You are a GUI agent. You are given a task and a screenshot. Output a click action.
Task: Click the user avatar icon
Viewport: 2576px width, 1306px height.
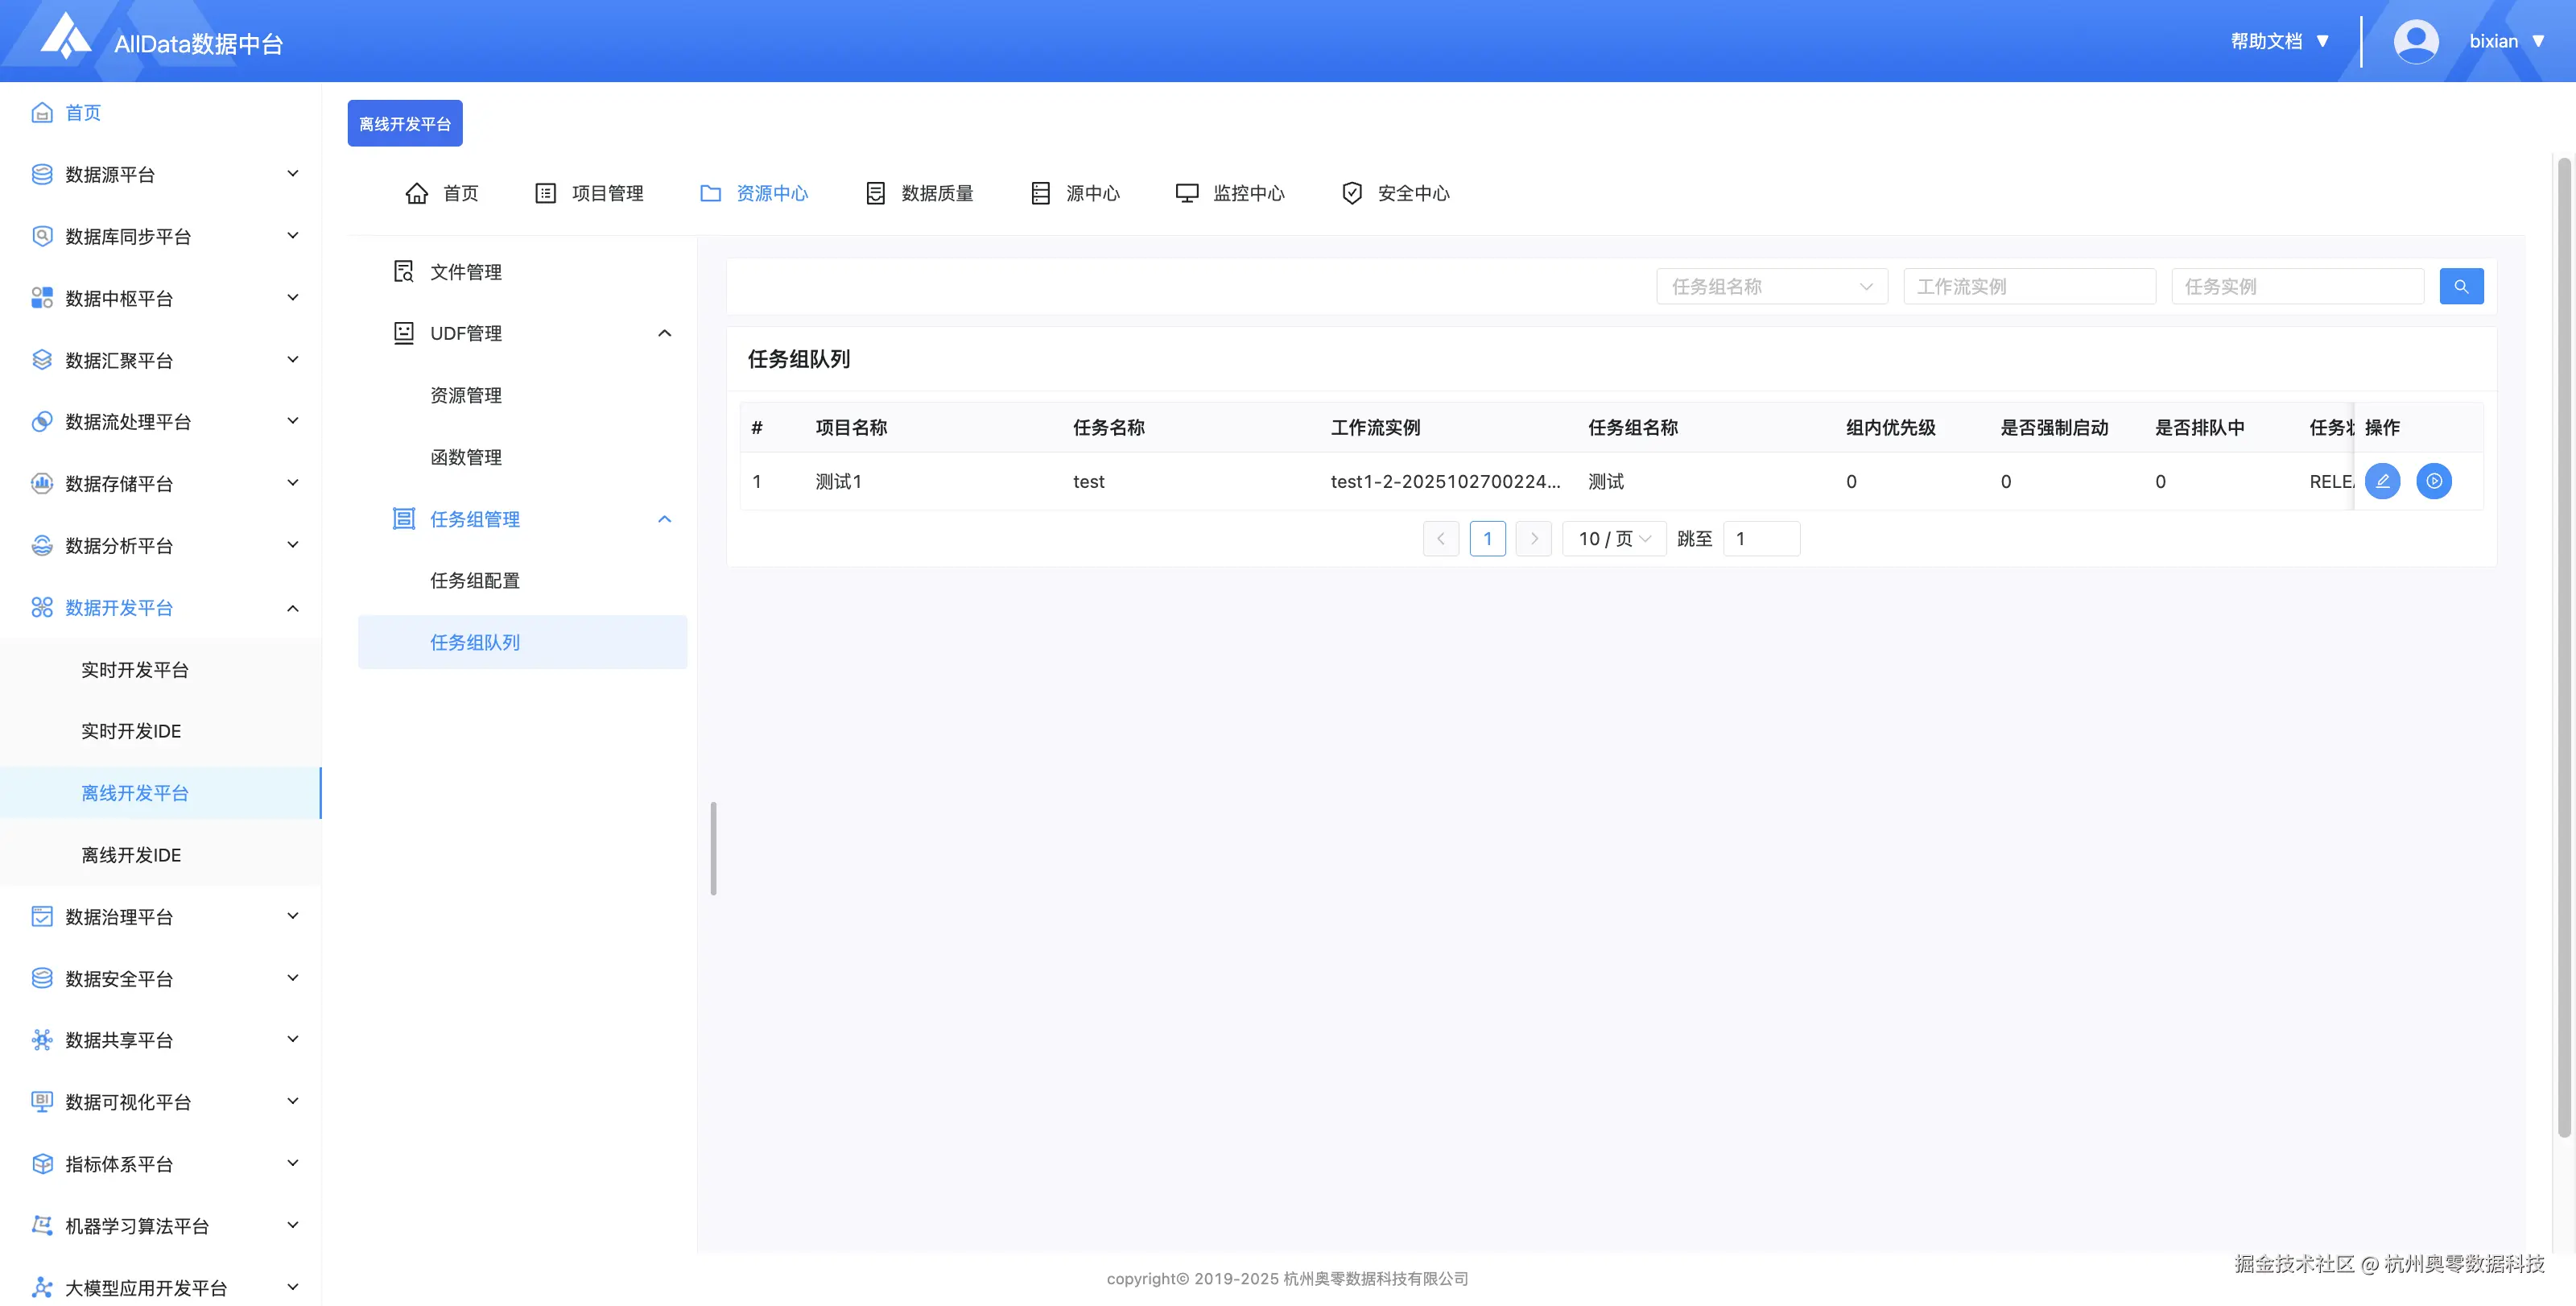point(2415,41)
